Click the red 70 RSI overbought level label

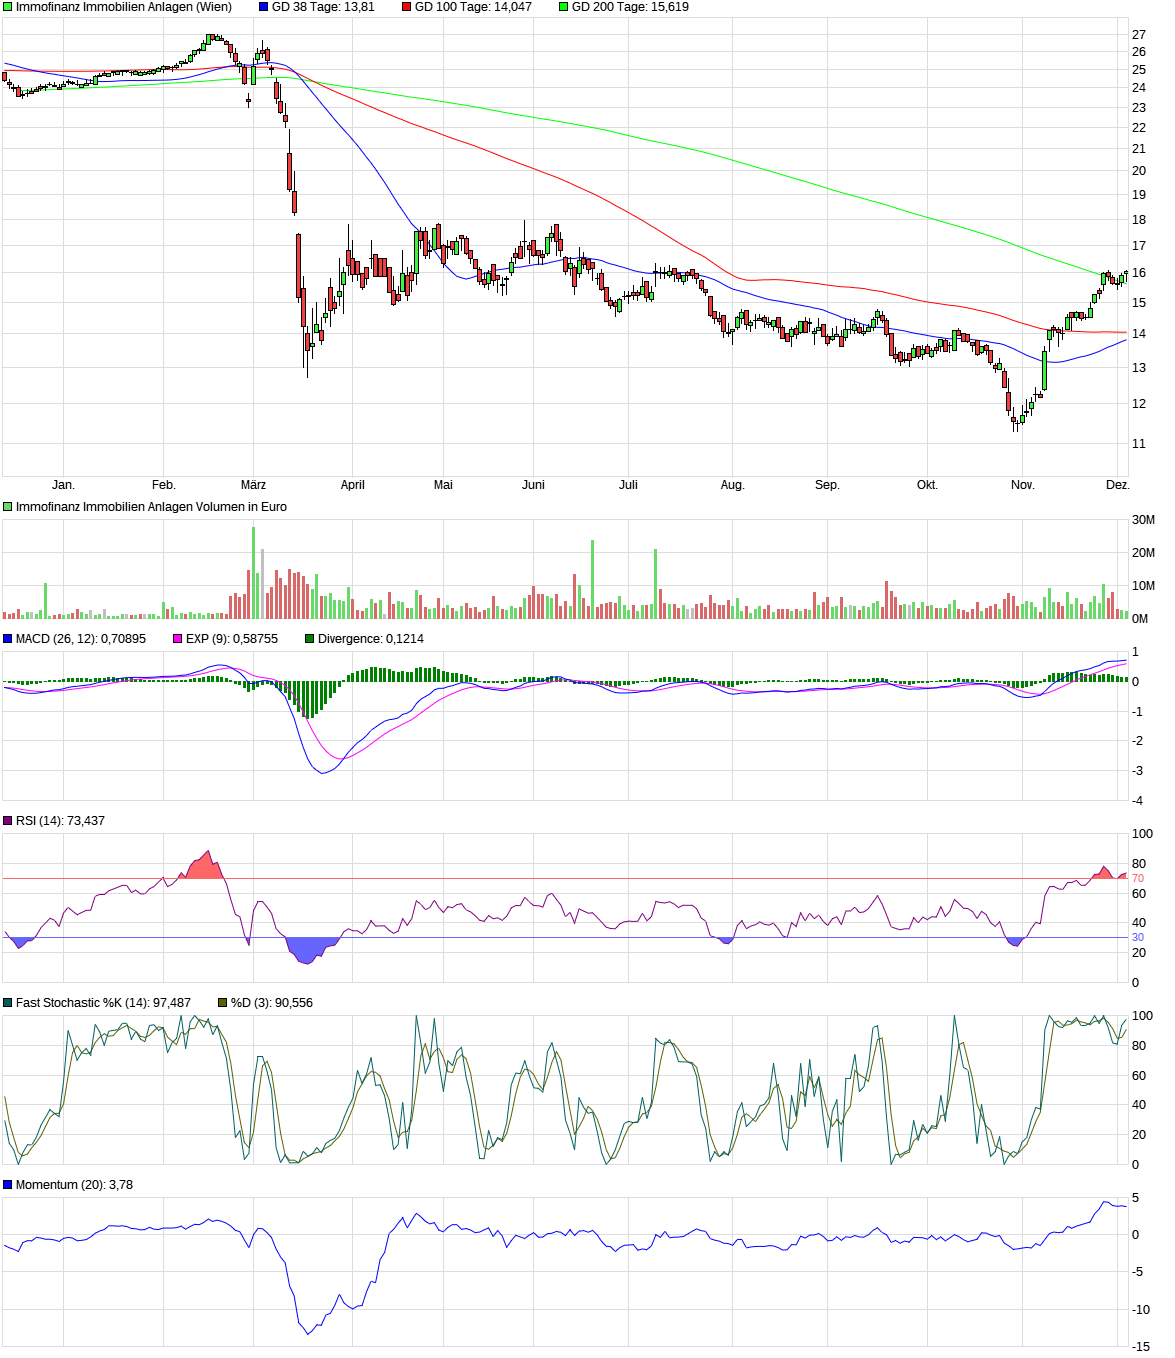[1138, 879]
